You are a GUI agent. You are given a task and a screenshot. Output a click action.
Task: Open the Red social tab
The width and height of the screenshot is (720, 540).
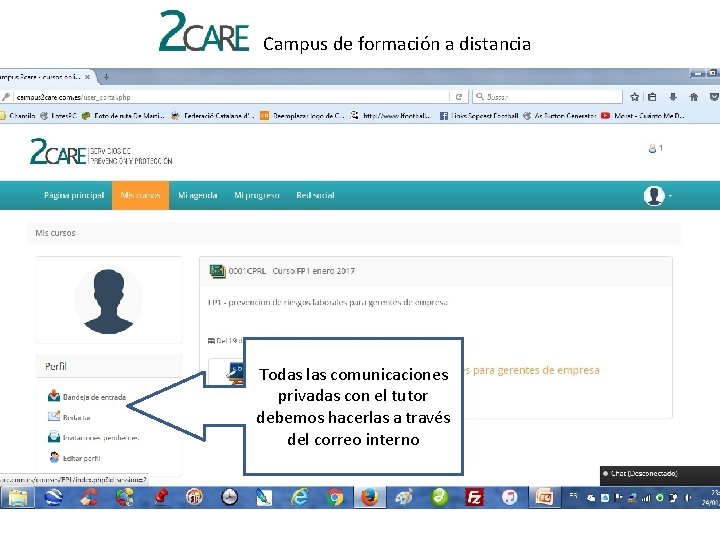315,195
